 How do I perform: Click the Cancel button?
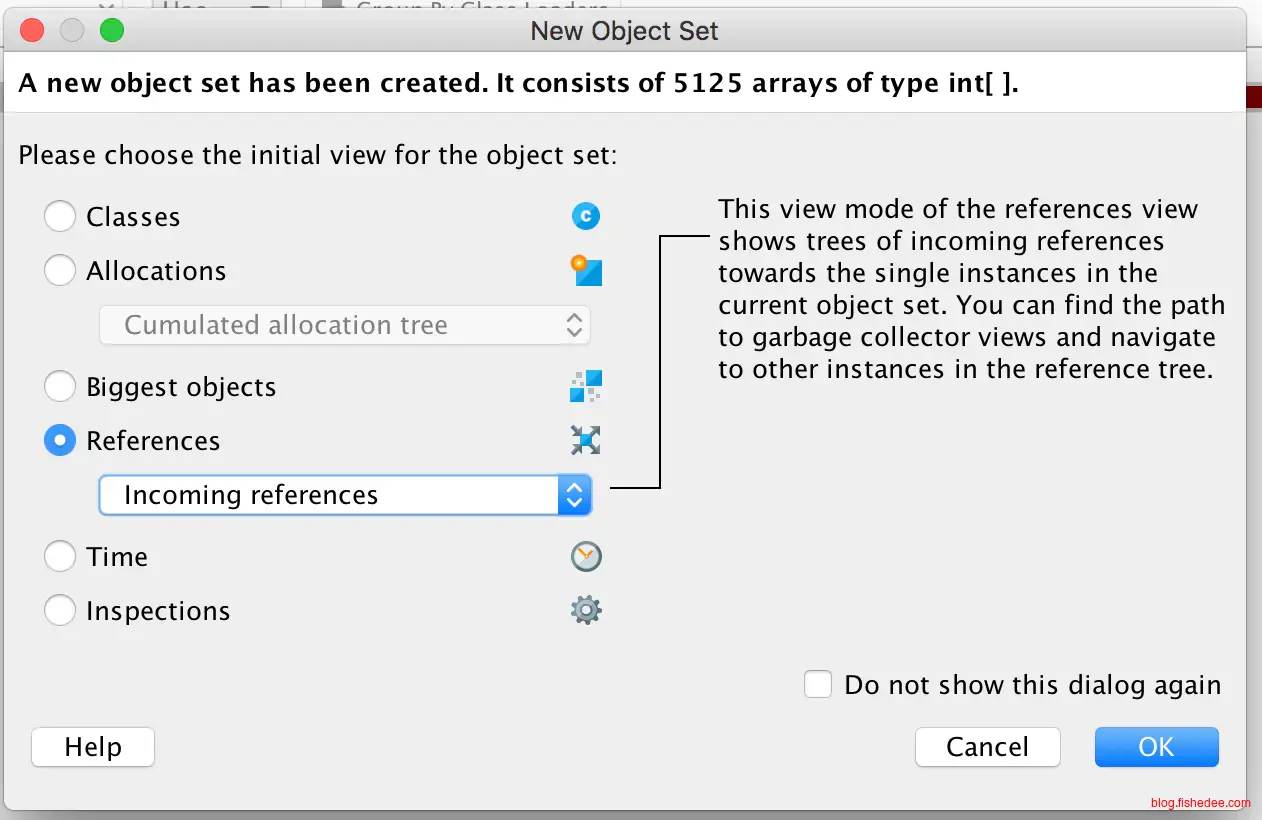point(987,747)
